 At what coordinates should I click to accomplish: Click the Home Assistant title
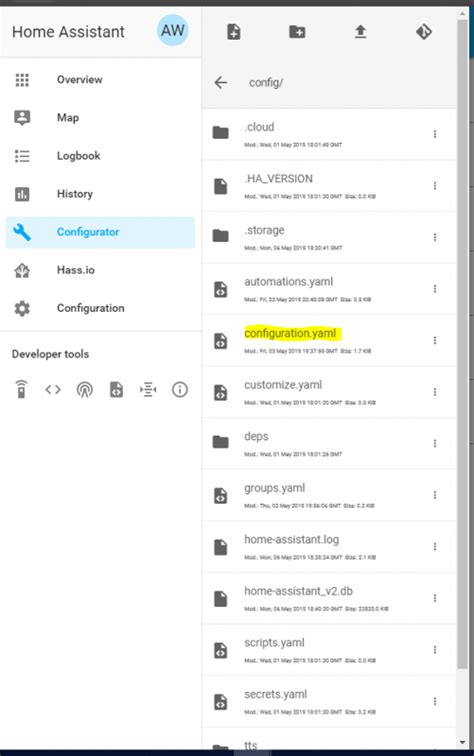68,32
